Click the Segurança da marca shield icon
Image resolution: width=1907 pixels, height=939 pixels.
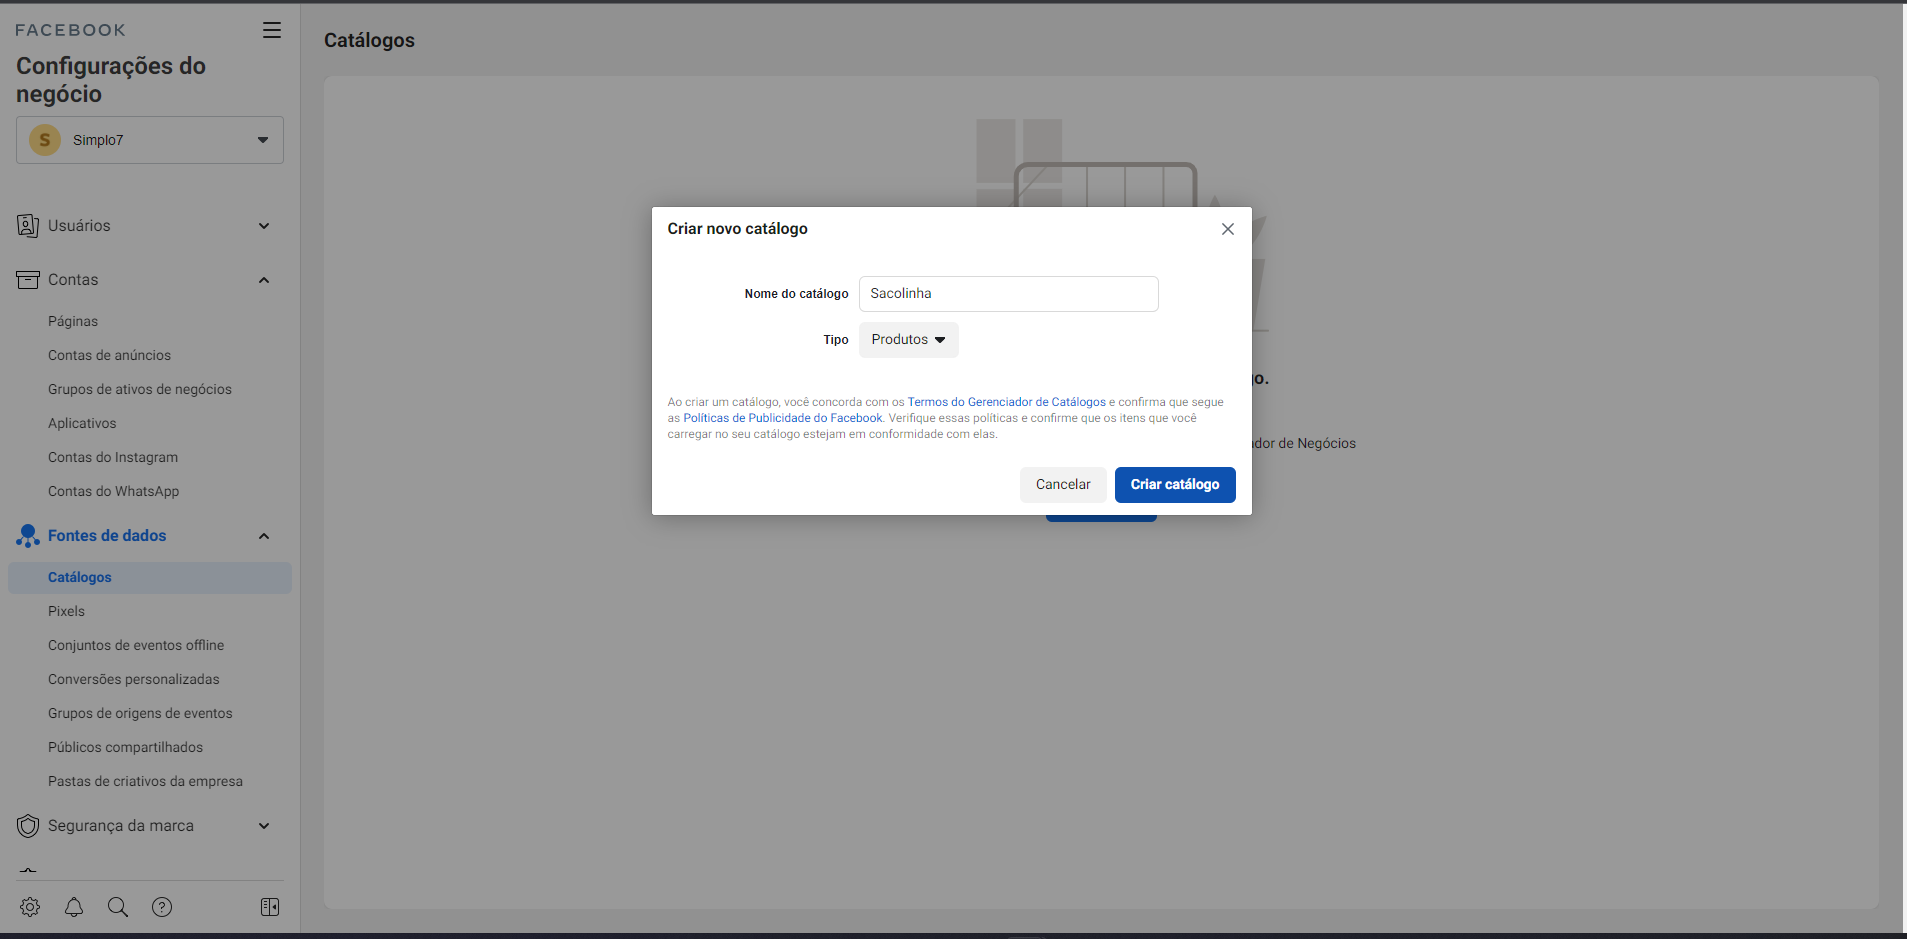click(x=28, y=826)
